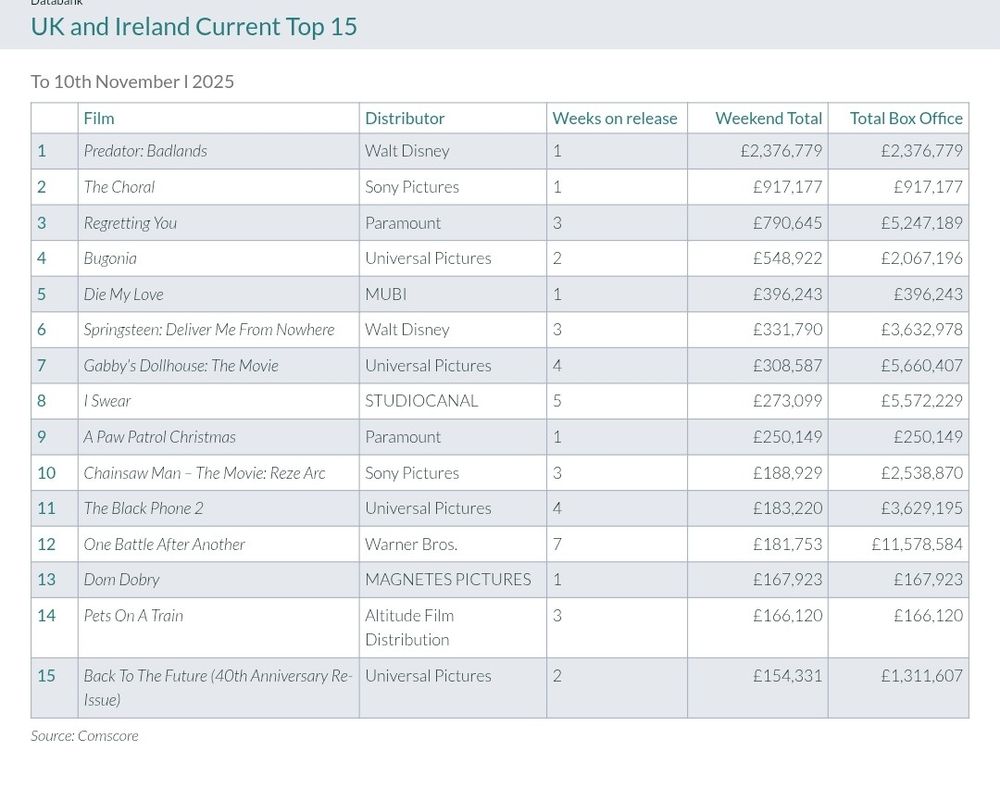Click total box office £5,660,407
The image size is (1000, 789).
[x=922, y=365]
